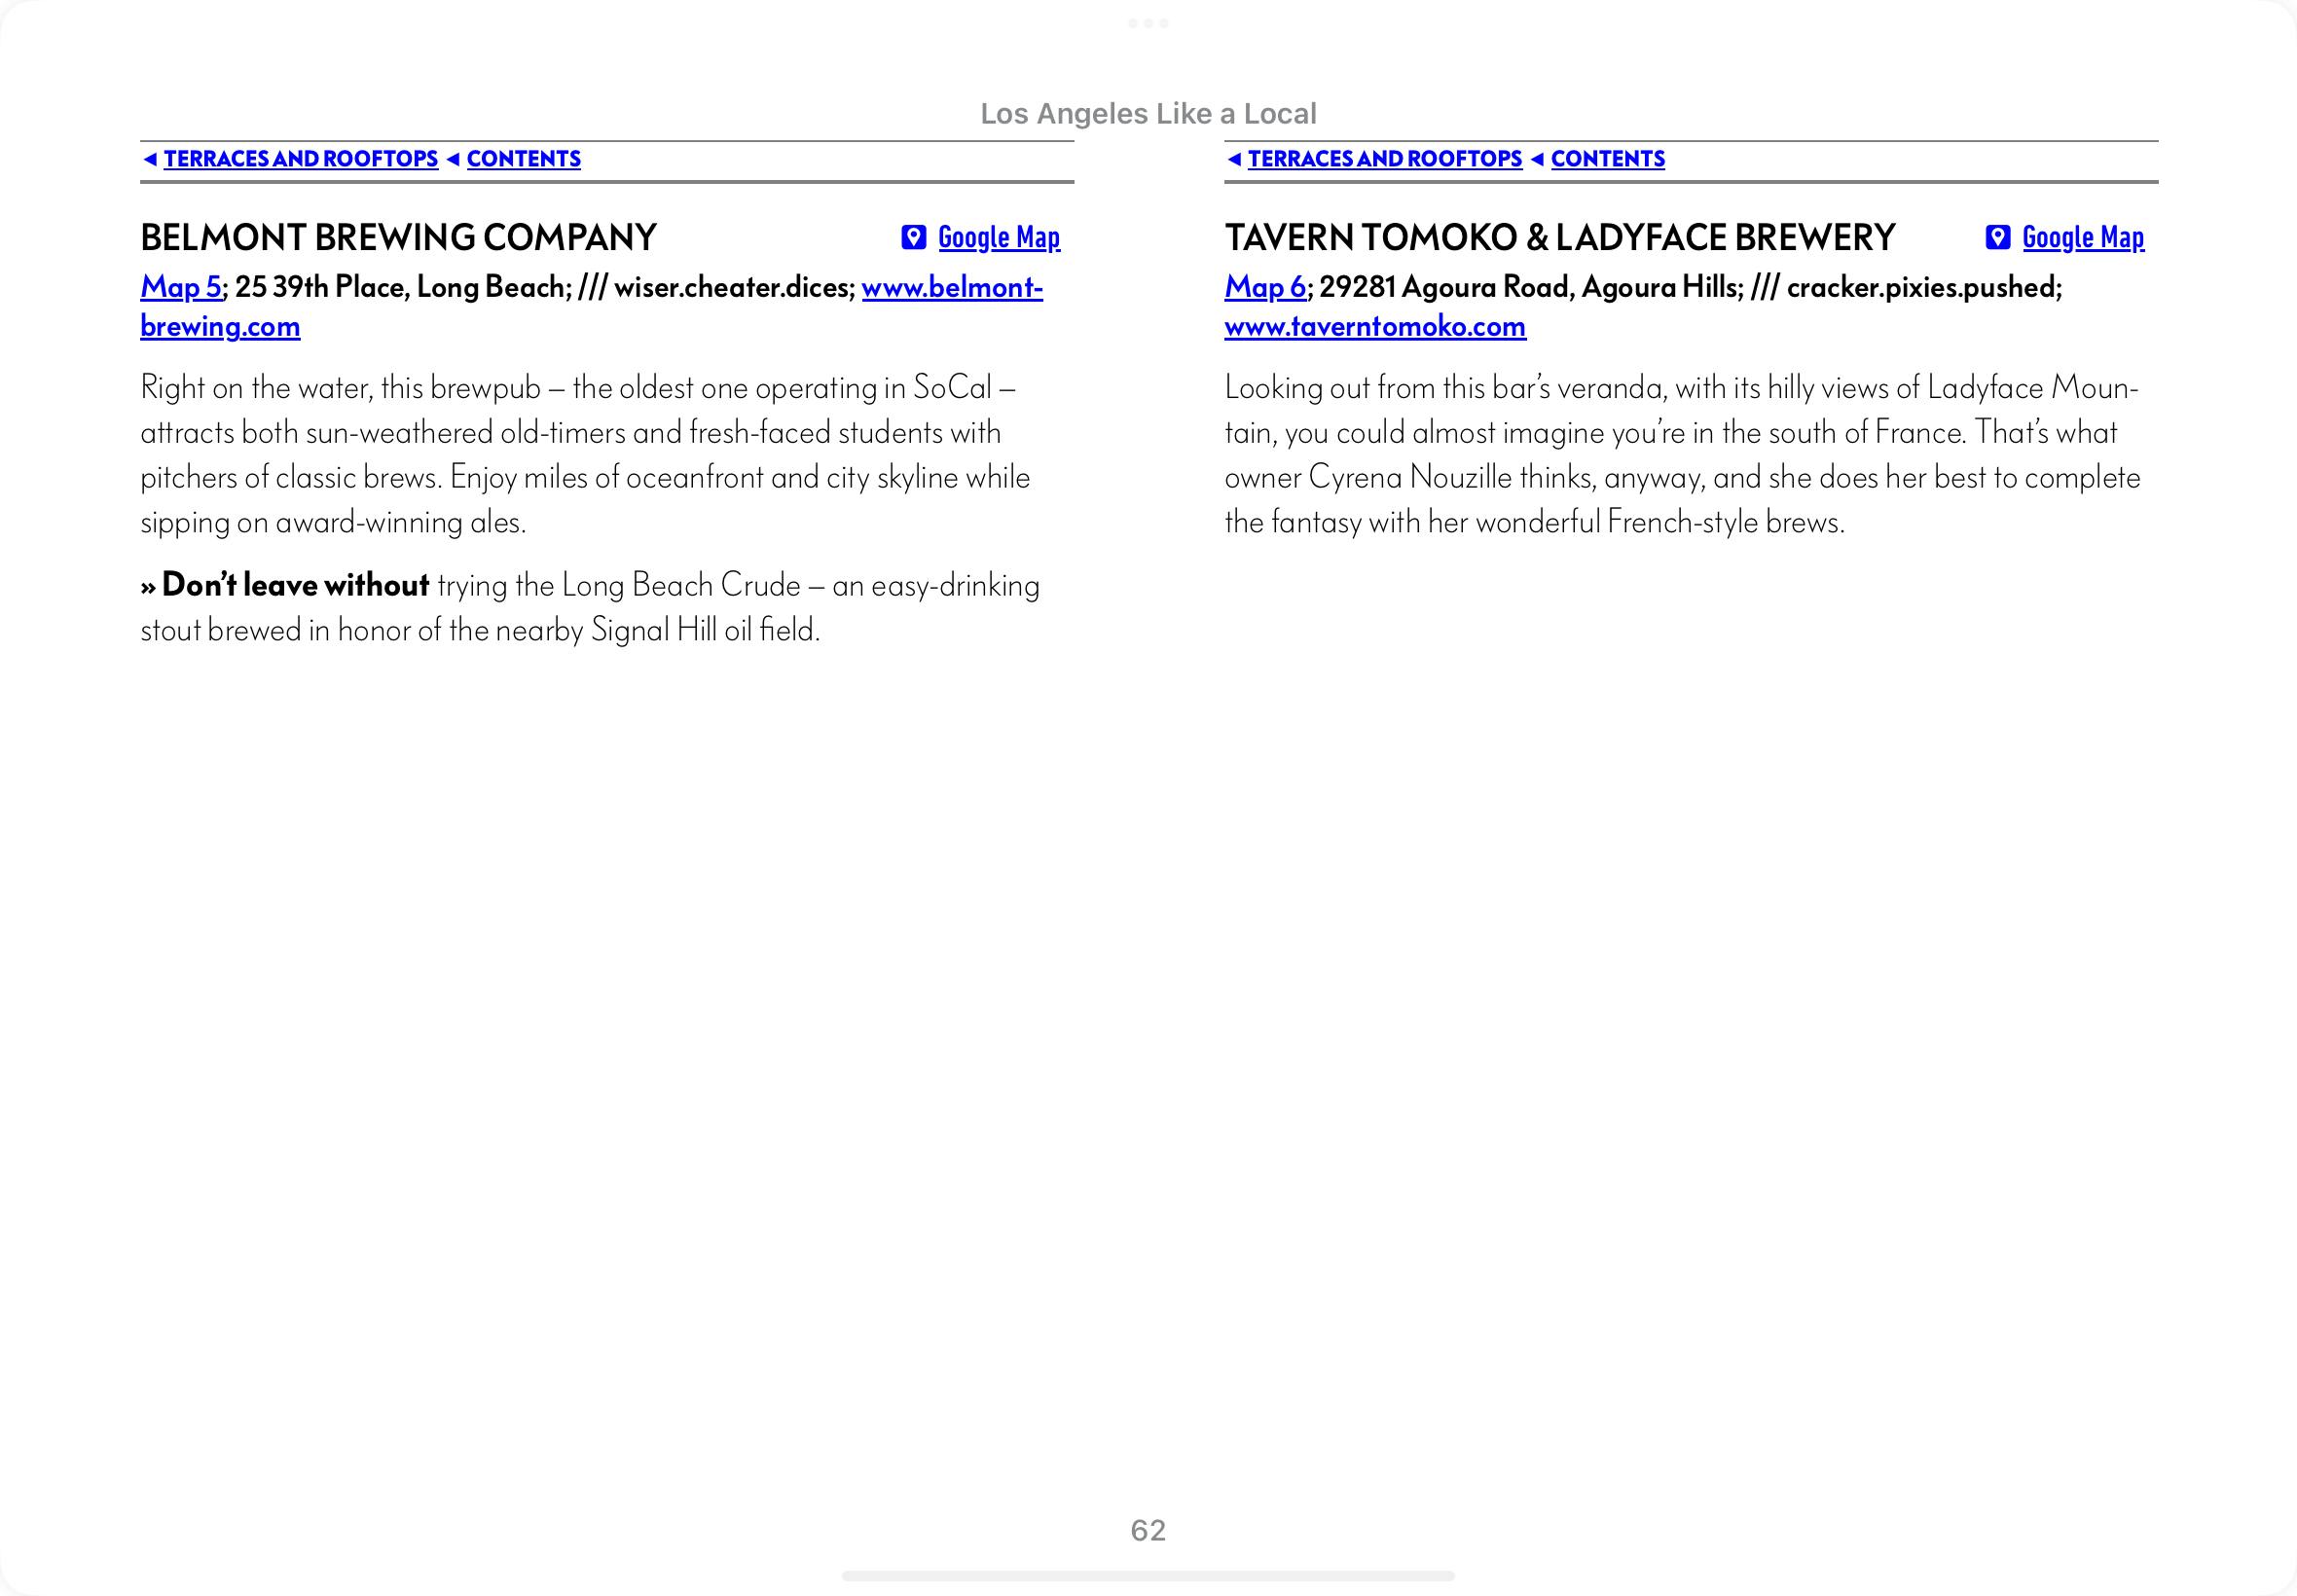Visit www.taverntomoko.com website link
The image size is (2297, 1596).
(x=1374, y=326)
